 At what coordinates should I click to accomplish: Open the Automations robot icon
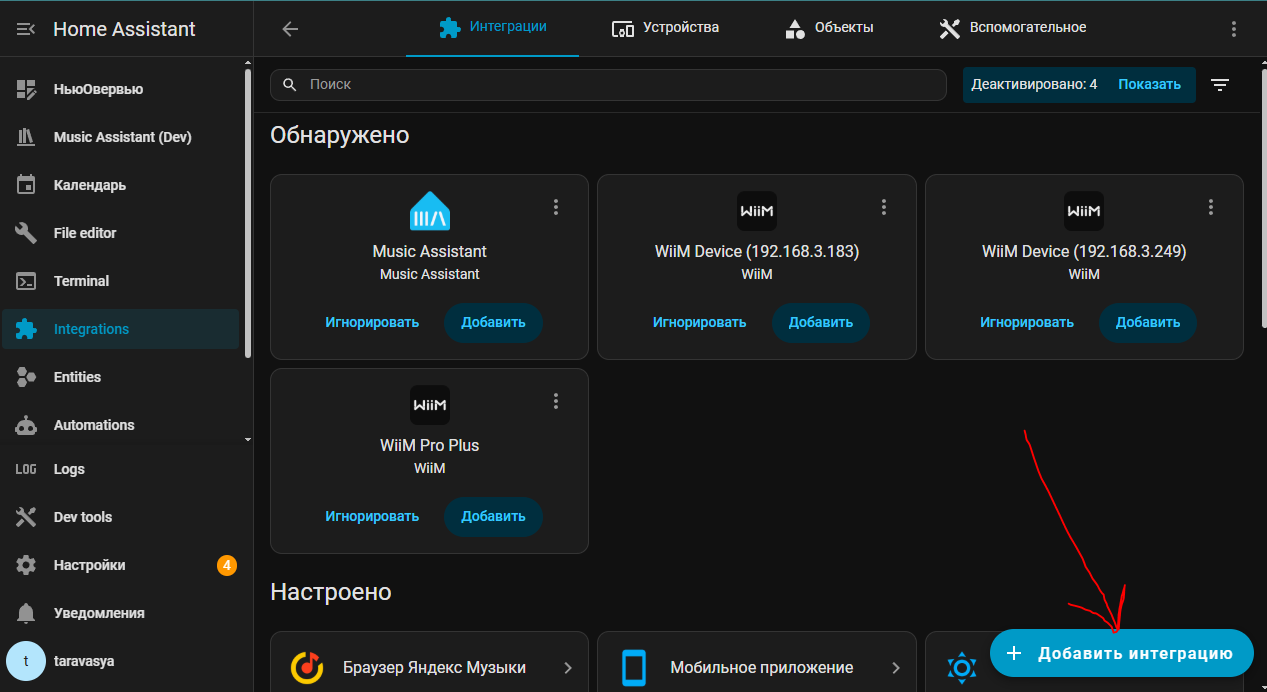pos(26,425)
